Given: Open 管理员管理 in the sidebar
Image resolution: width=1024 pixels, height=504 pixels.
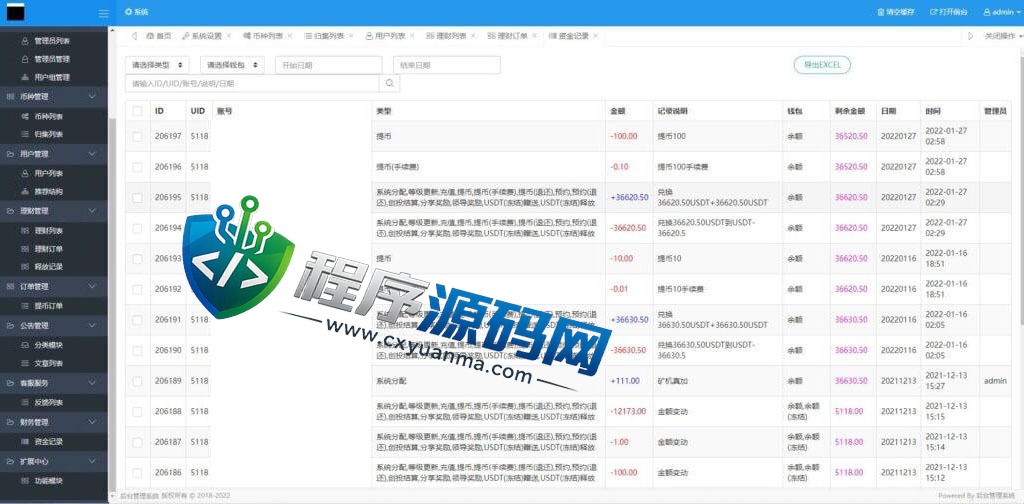Looking at the screenshot, I should pos(54,59).
